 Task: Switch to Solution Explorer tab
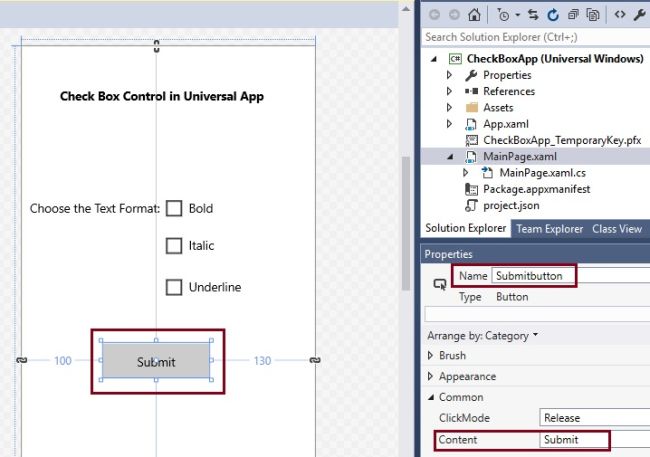[466, 228]
